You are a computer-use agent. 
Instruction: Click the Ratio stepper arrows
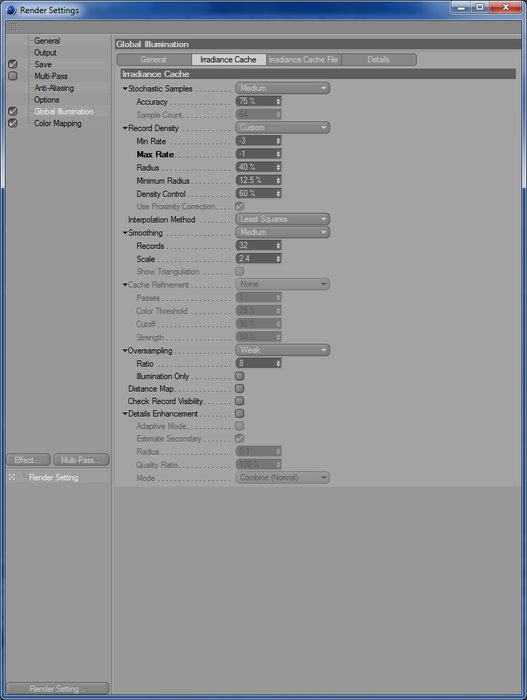(x=278, y=363)
